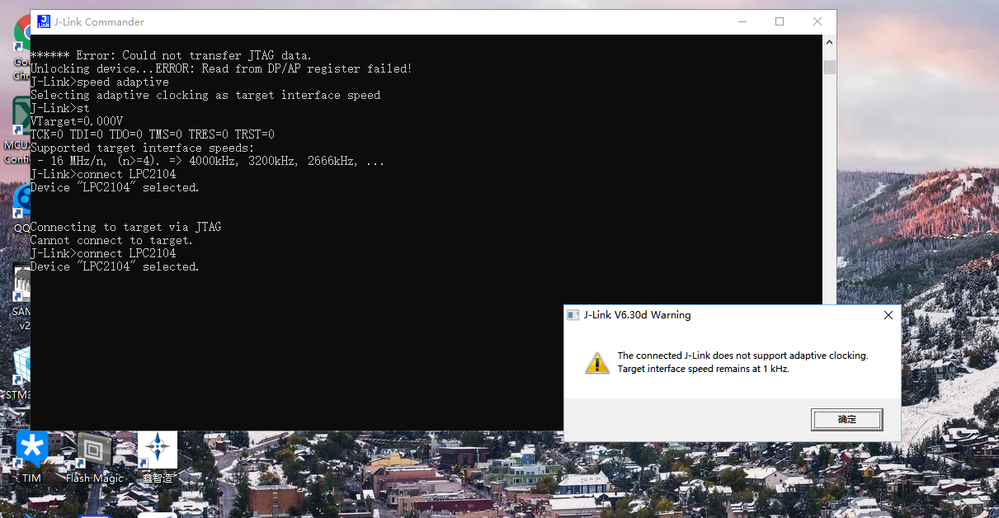Click the J-Link Commander vertical scrollbar thumb
This screenshot has width=999, height=518.
[829, 67]
